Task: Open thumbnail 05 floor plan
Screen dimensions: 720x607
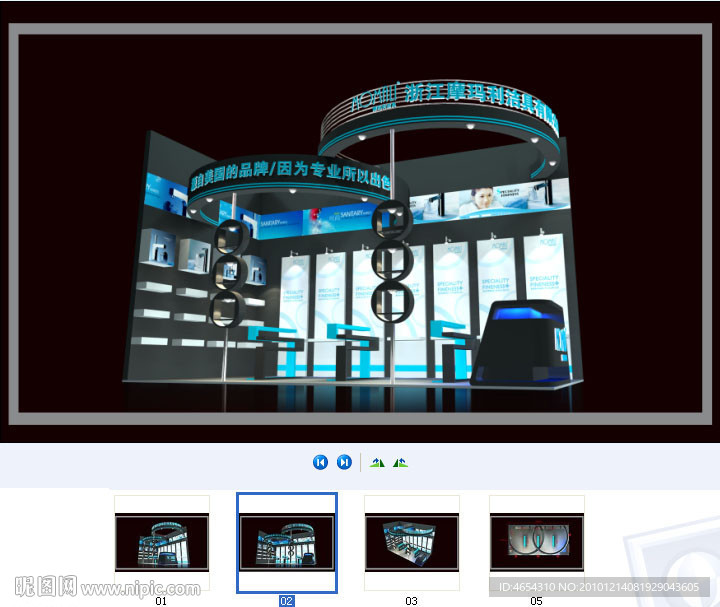Action: click(x=537, y=542)
